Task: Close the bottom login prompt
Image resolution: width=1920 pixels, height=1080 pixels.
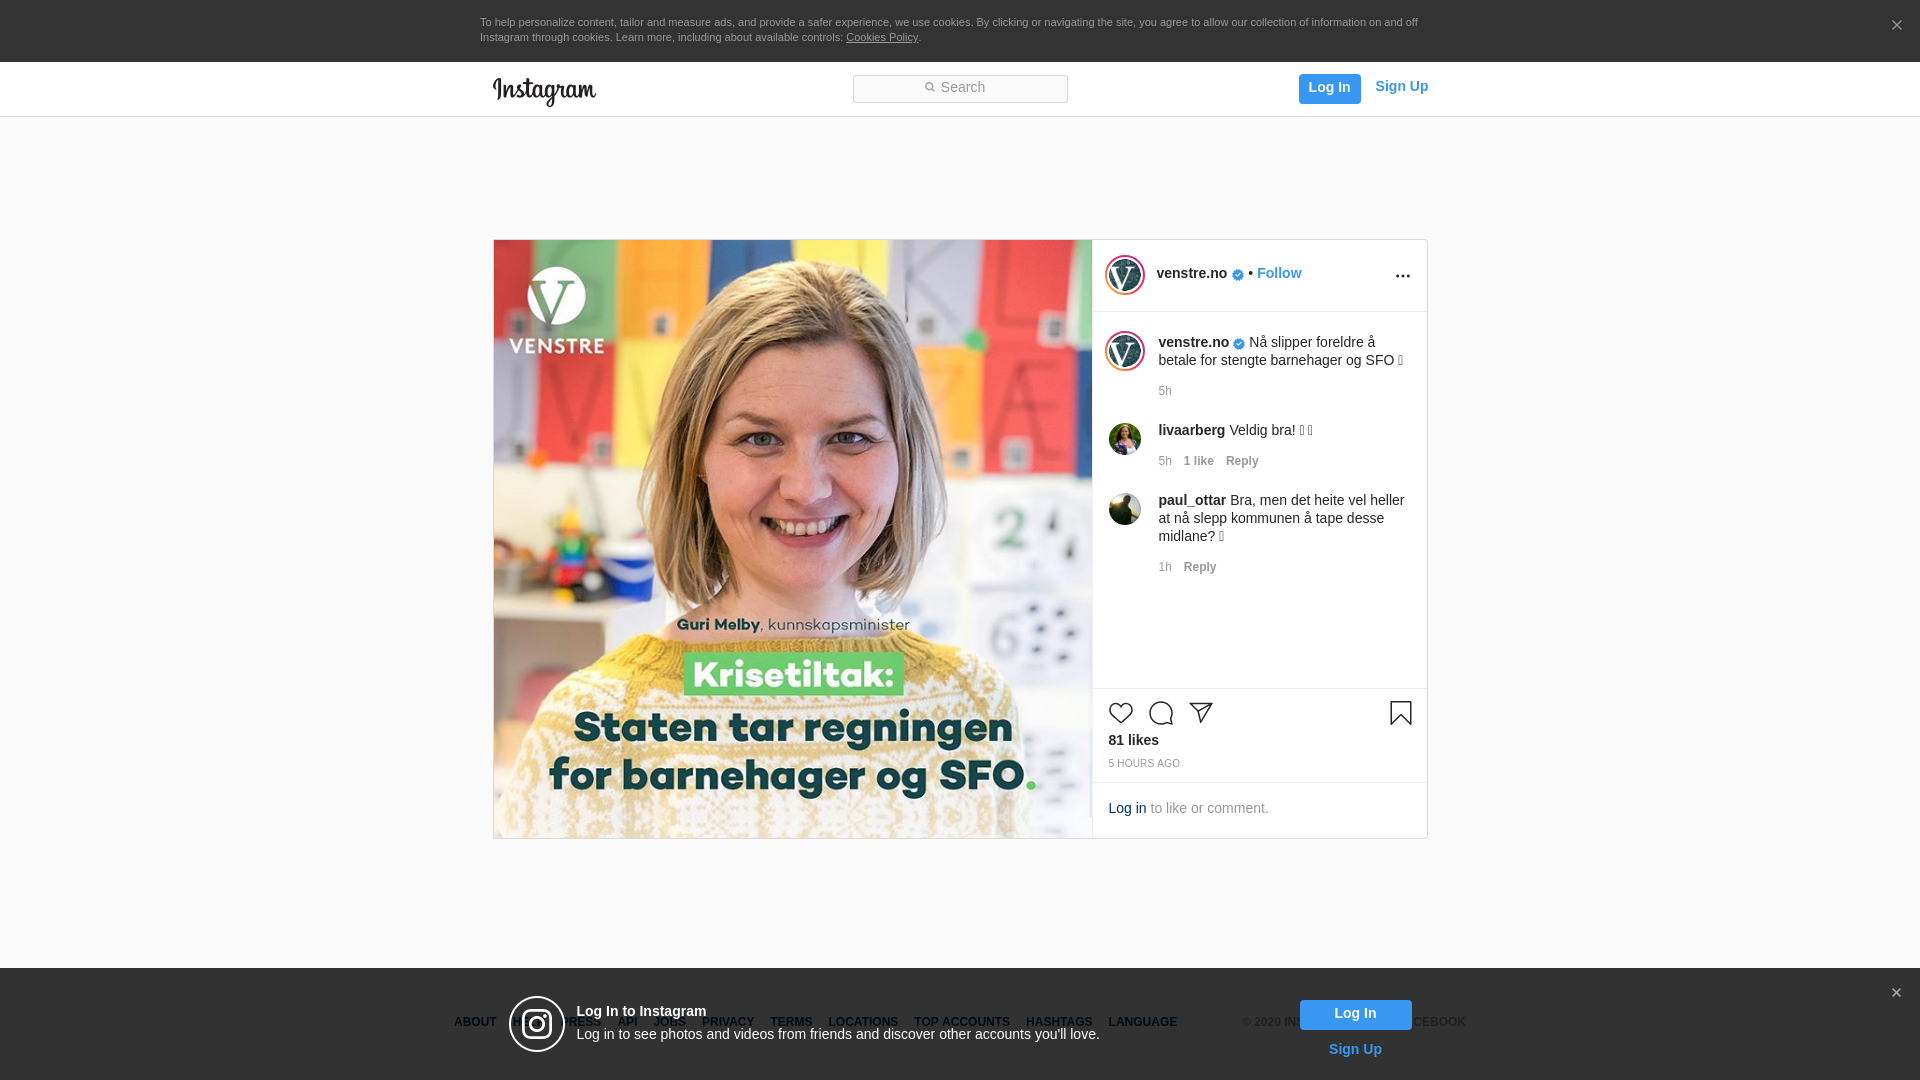Action: click(x=1896, y=993)
